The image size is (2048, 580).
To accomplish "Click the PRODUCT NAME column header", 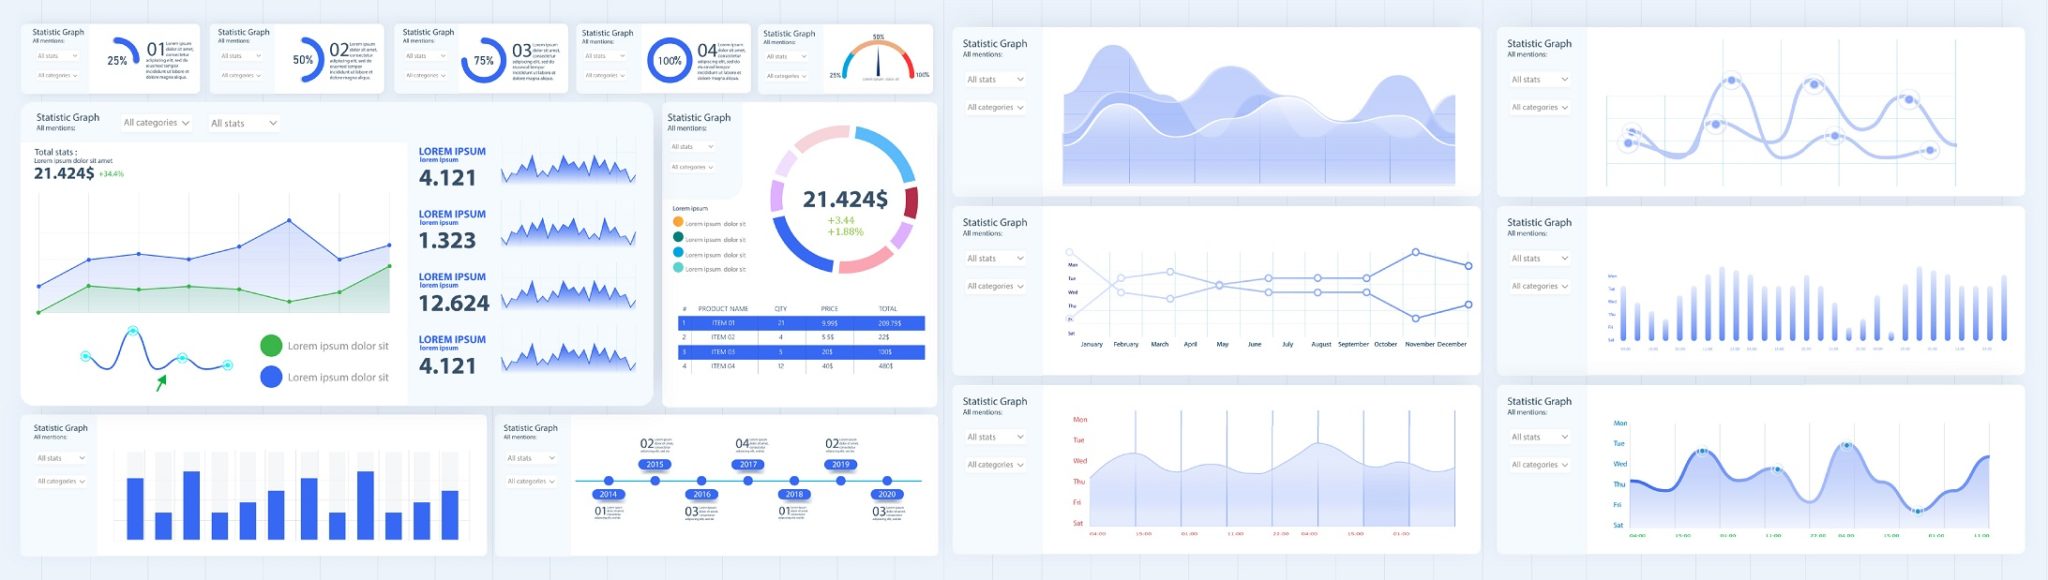I will point(723,309).
